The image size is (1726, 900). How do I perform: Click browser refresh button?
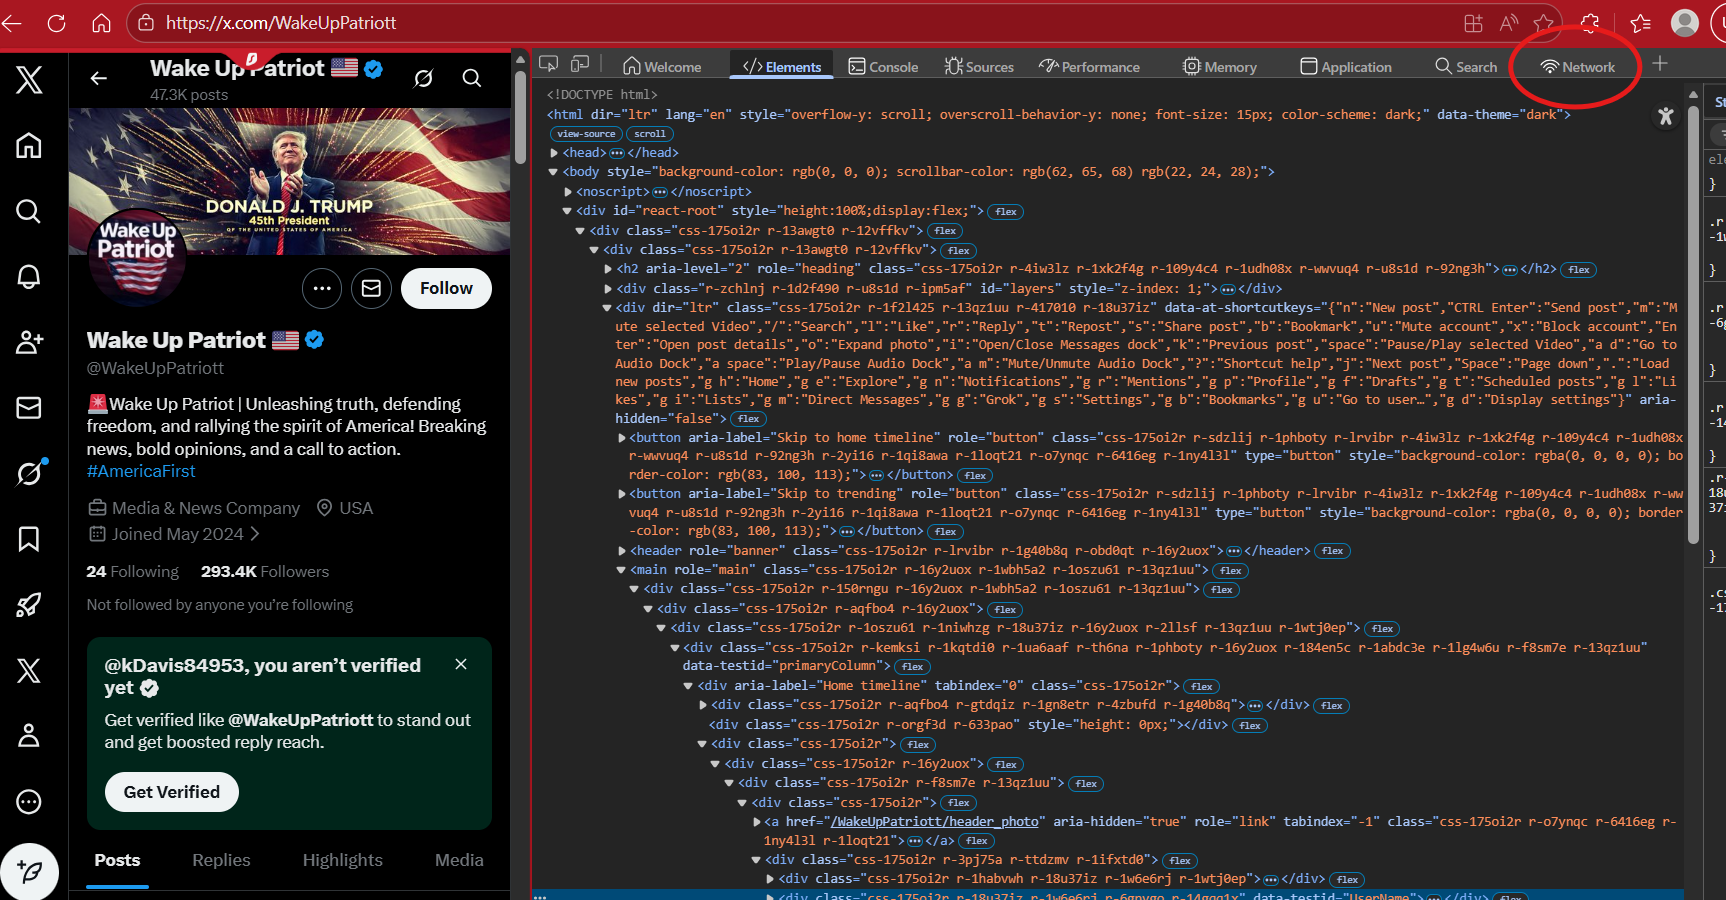[x=56, y=22]
